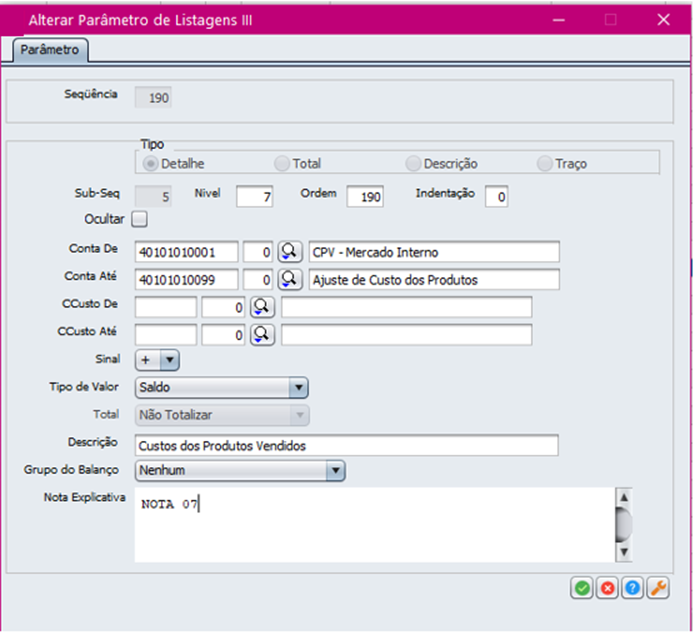This screenshot has width=695, height=635.
Task: Click the orange wrench tools icon
Action: (x=657, y=589)
